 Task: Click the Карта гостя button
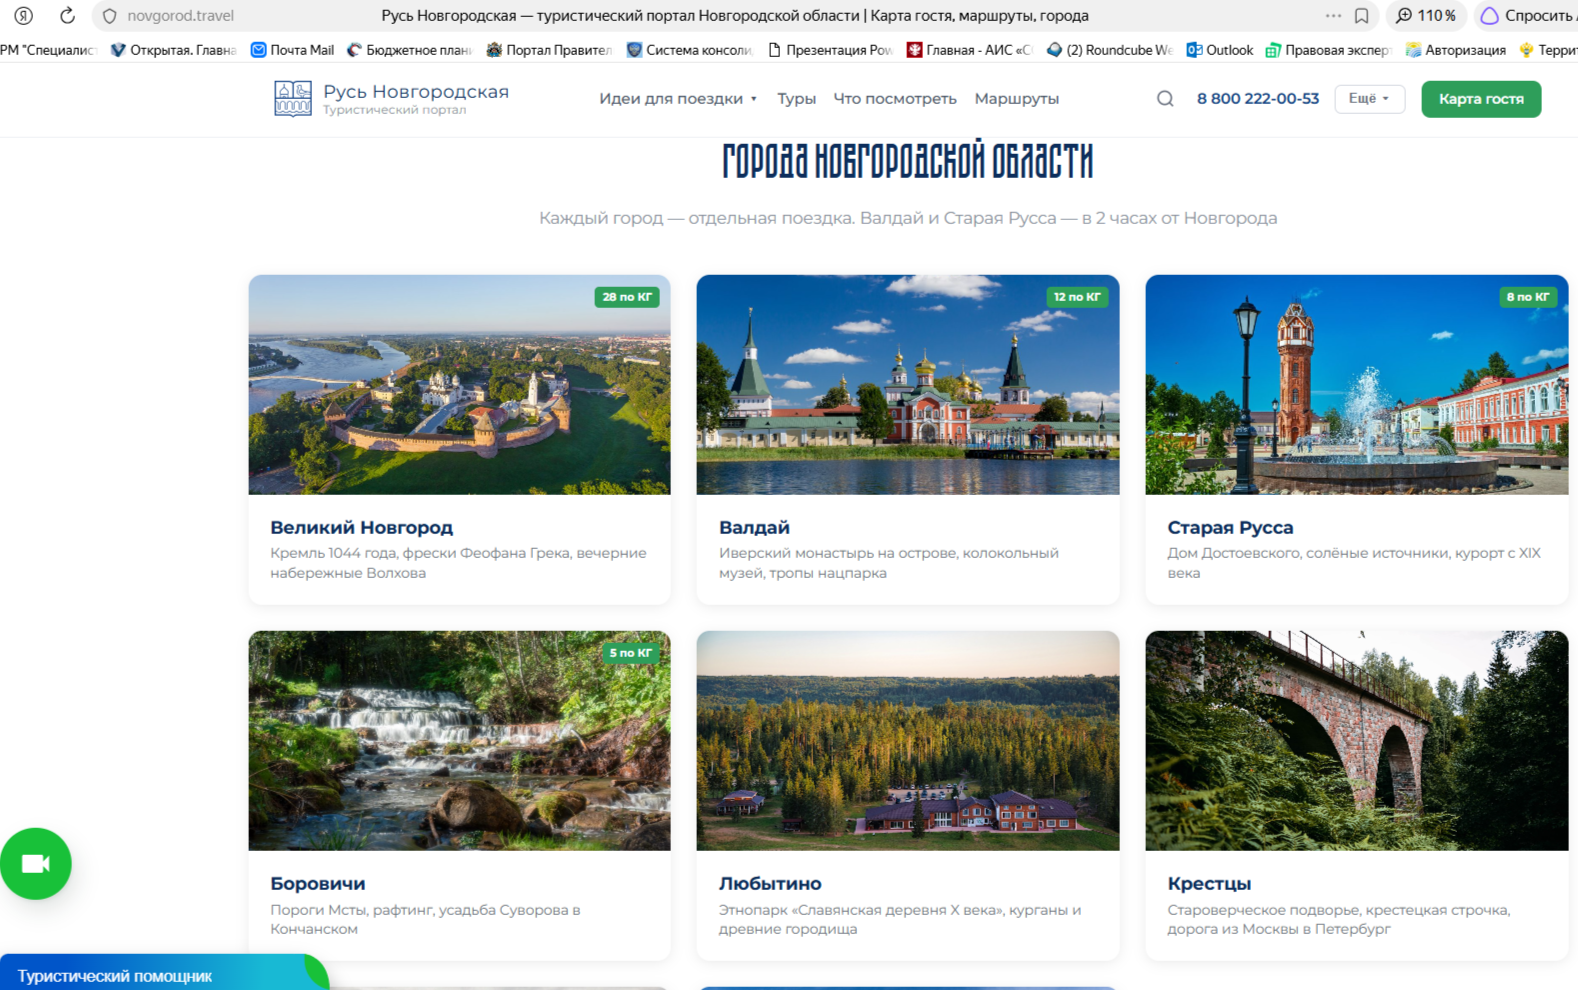(x=1481, y=99)
